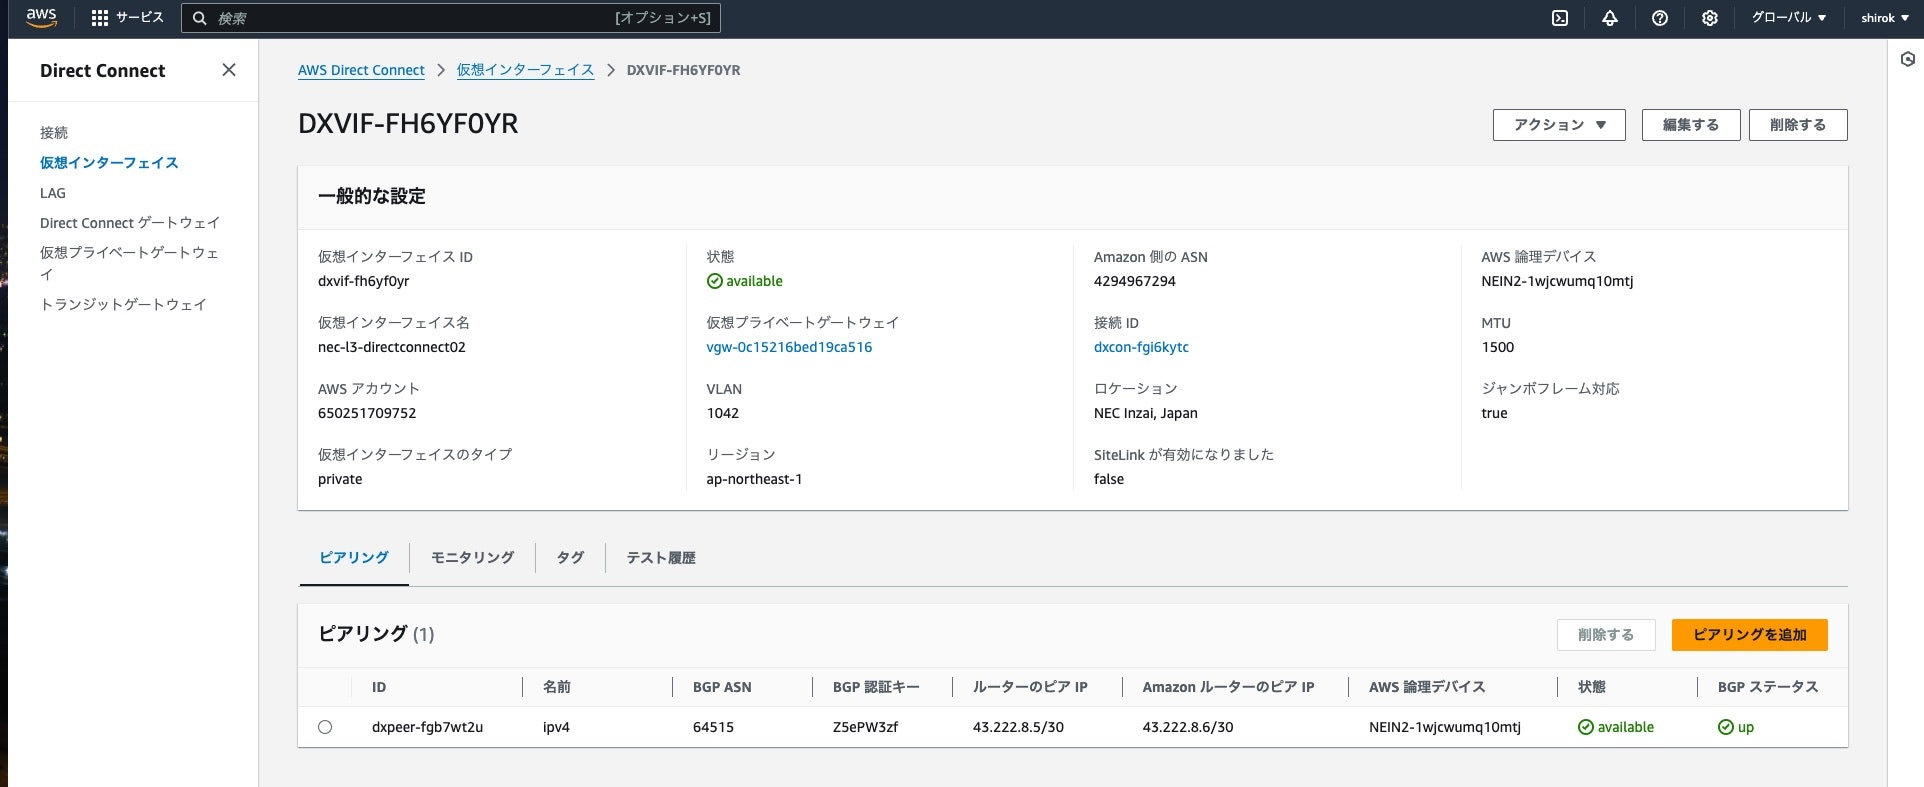1924x787 pixels.
Task: Close the Direct Connect side navigation
Action: [x=229, y=70]
